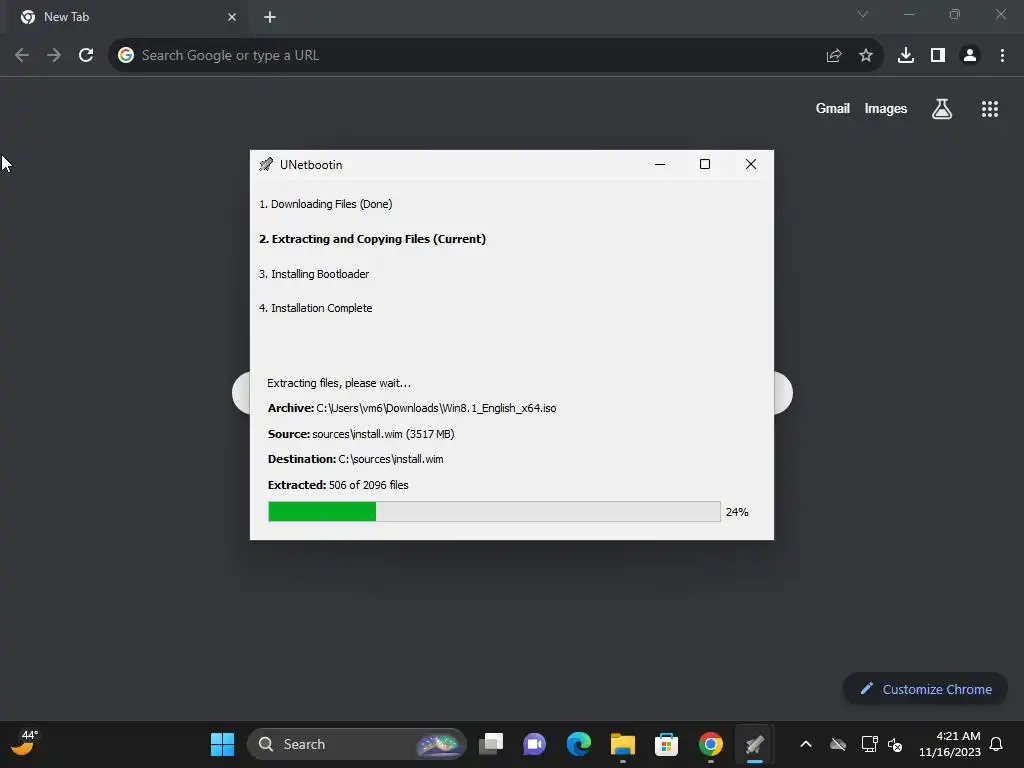Select Extracting and Copying Files (Current) step

coord(372,239)
